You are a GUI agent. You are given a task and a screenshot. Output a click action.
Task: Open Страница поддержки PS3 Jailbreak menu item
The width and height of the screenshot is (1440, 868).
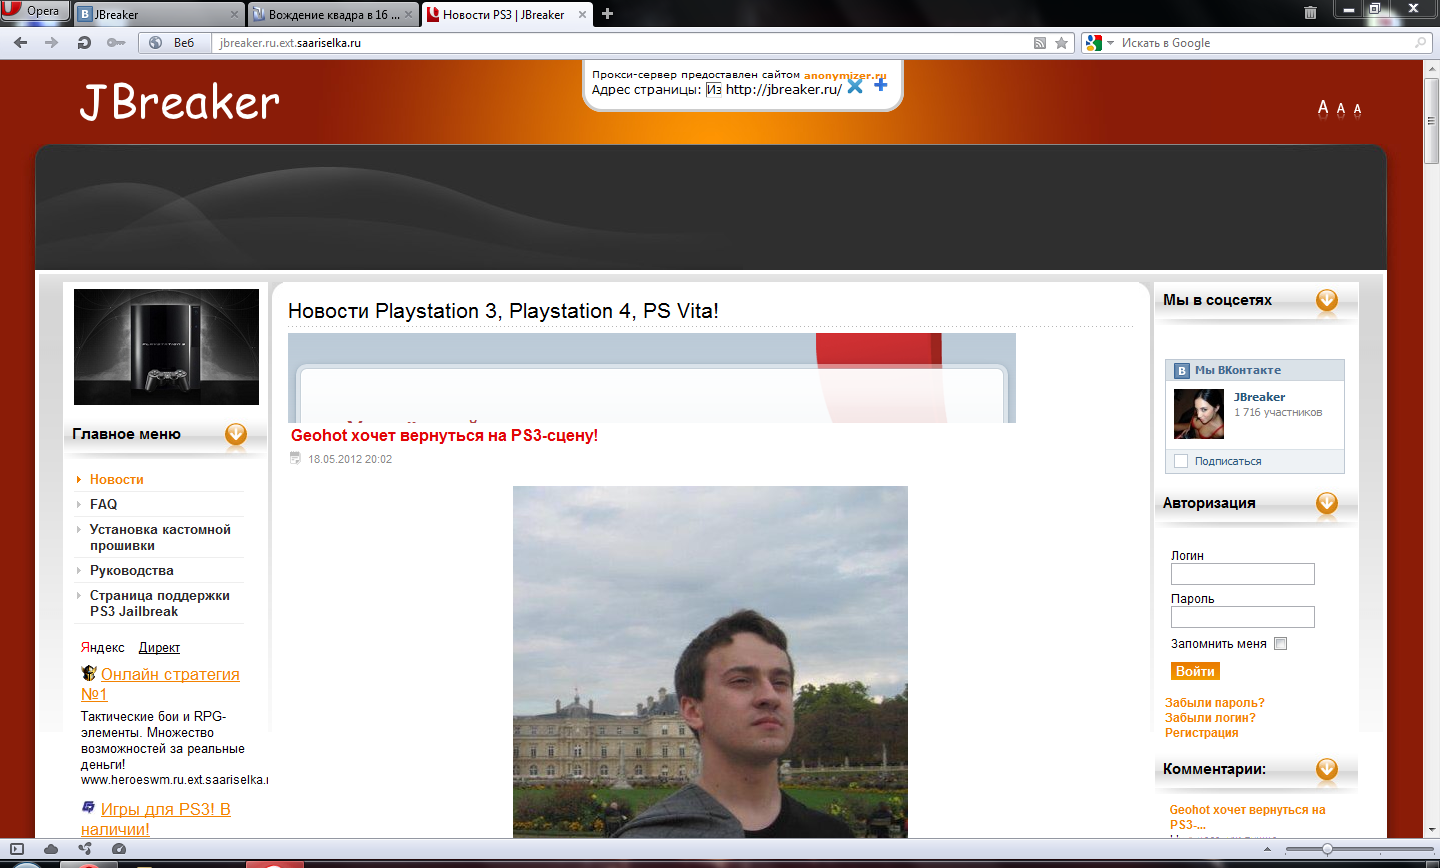coord(160,604)
